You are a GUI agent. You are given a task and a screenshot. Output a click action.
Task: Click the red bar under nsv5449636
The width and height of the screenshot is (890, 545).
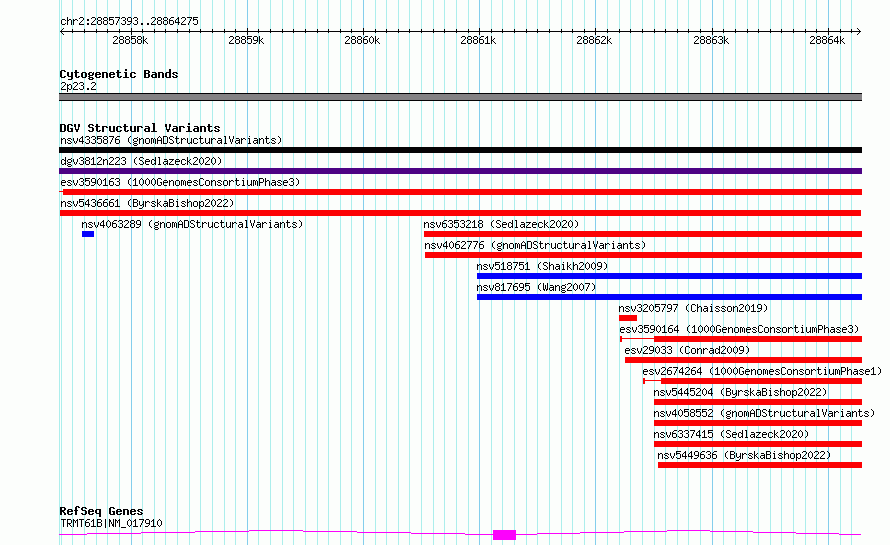tap(760, 465)
